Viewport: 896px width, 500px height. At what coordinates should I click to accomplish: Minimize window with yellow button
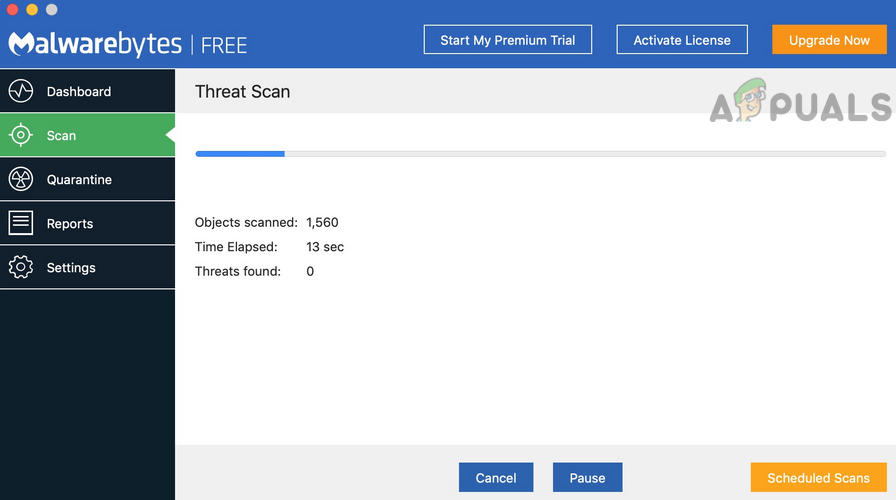(x=32, y=9)
